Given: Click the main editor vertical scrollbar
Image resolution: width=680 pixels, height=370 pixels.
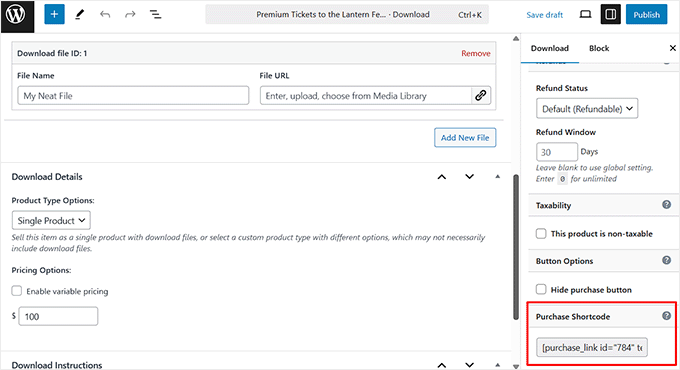Looking at the screenshot, I should click(516, 247).
